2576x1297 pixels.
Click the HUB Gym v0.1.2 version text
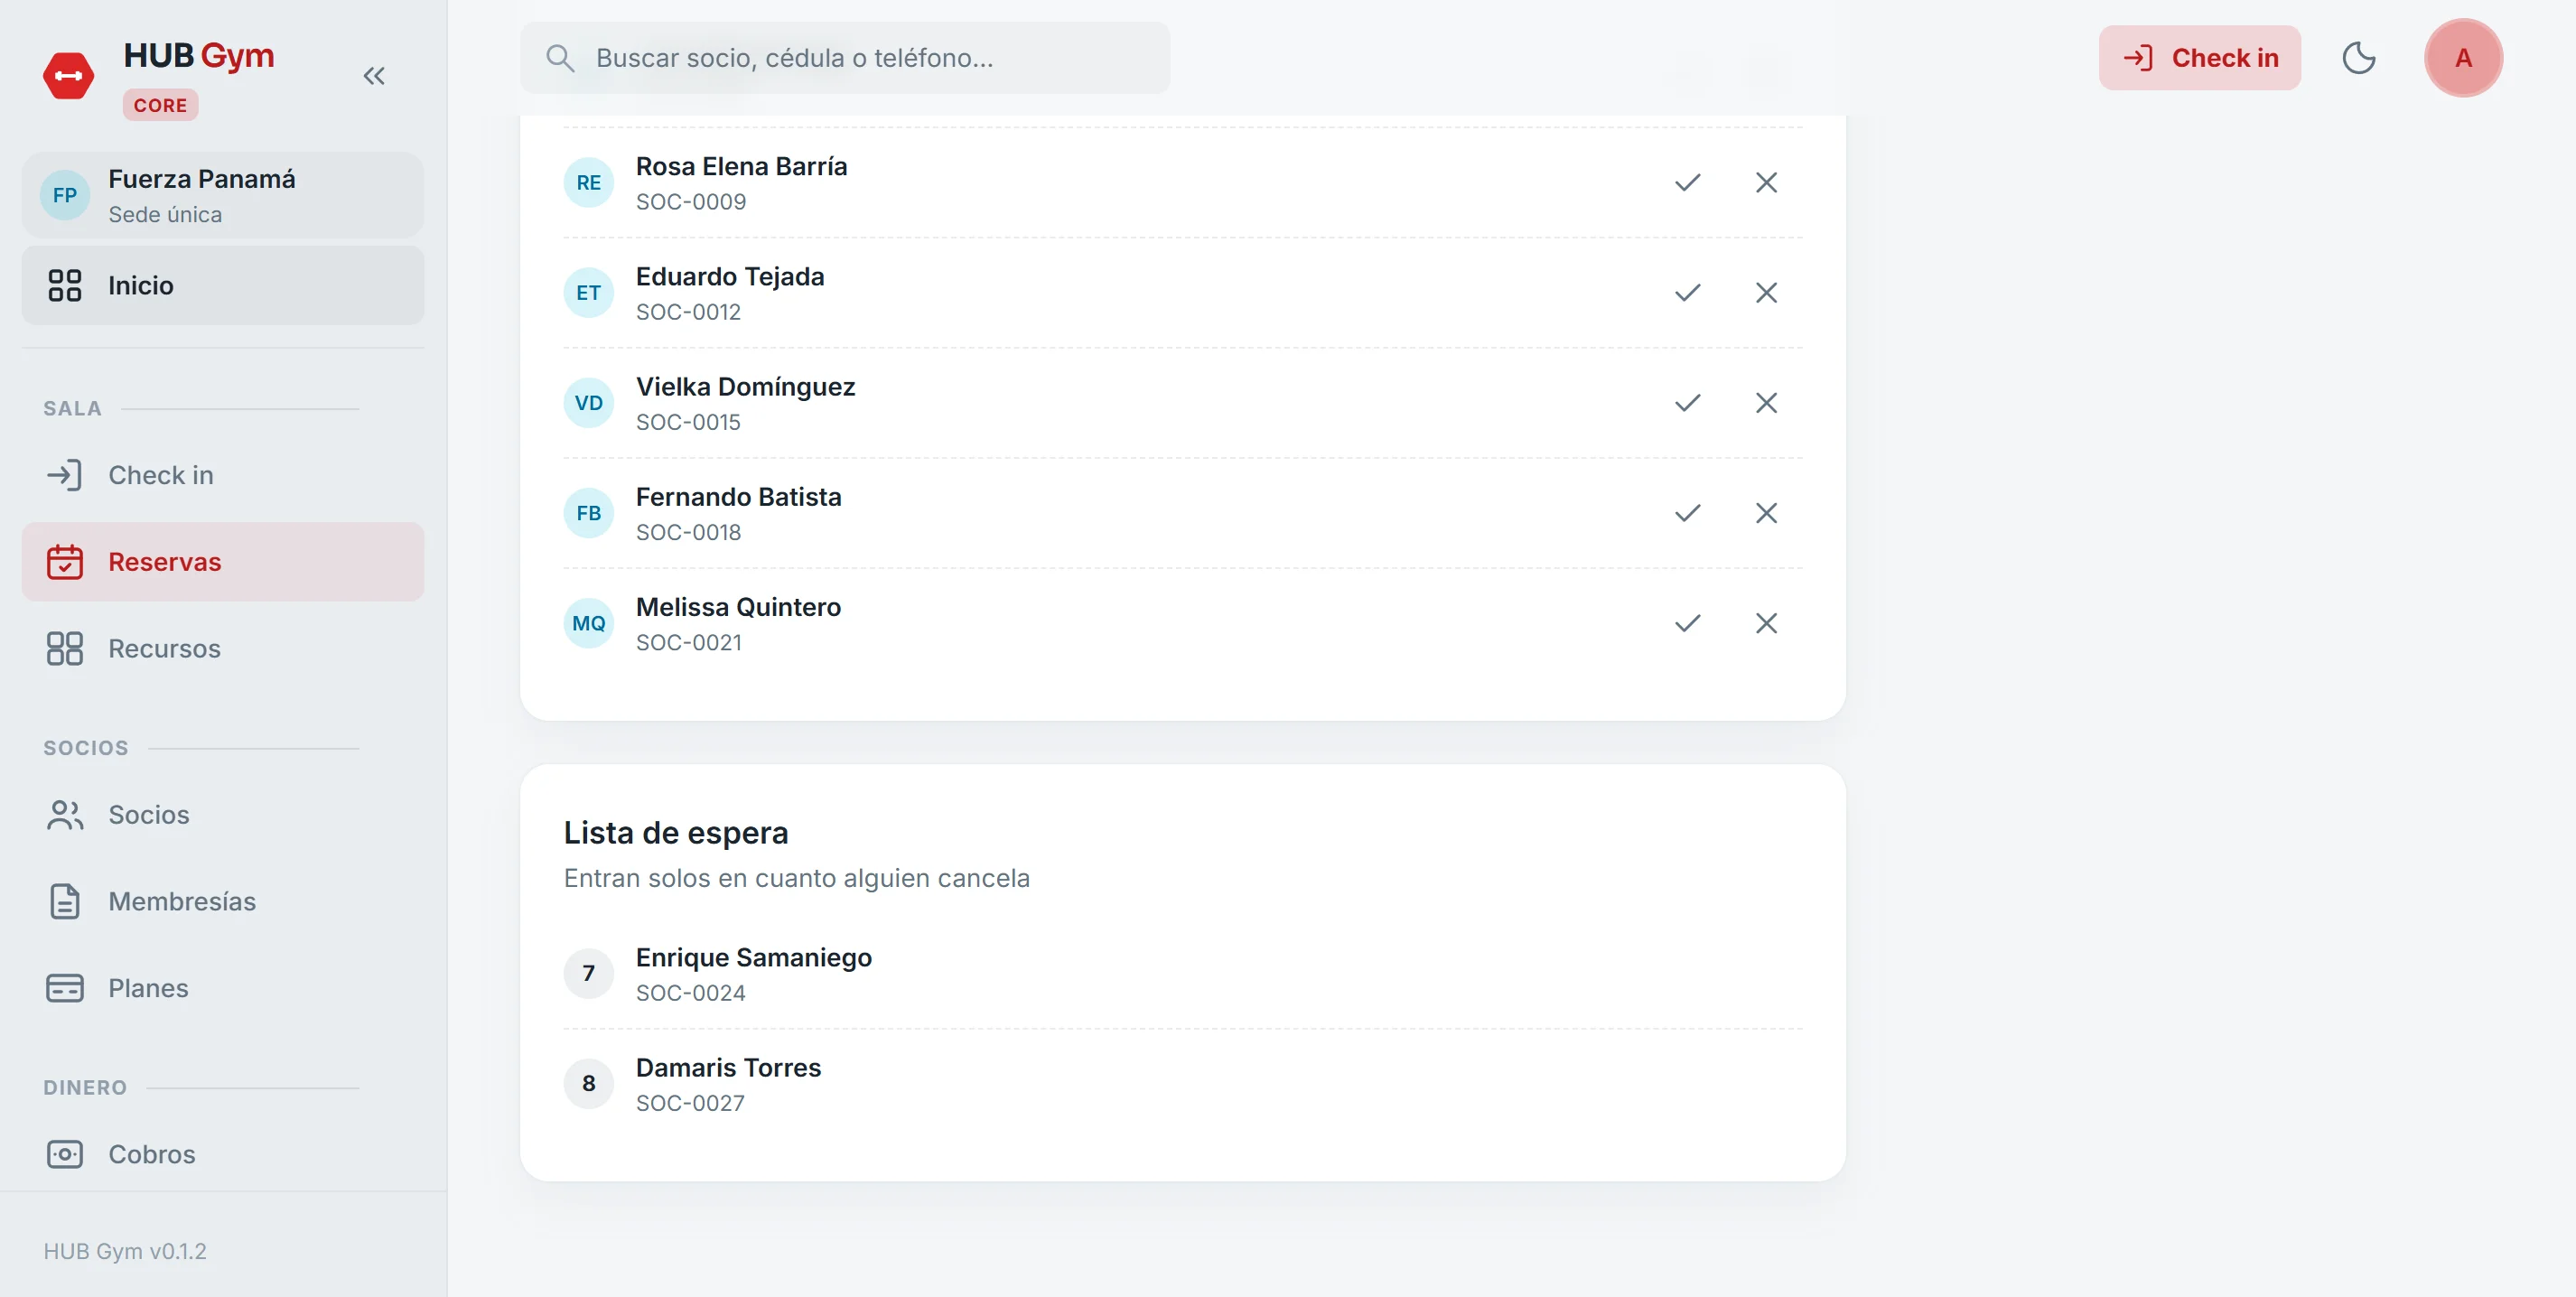pyautogui.click(x=125, y=1251)
